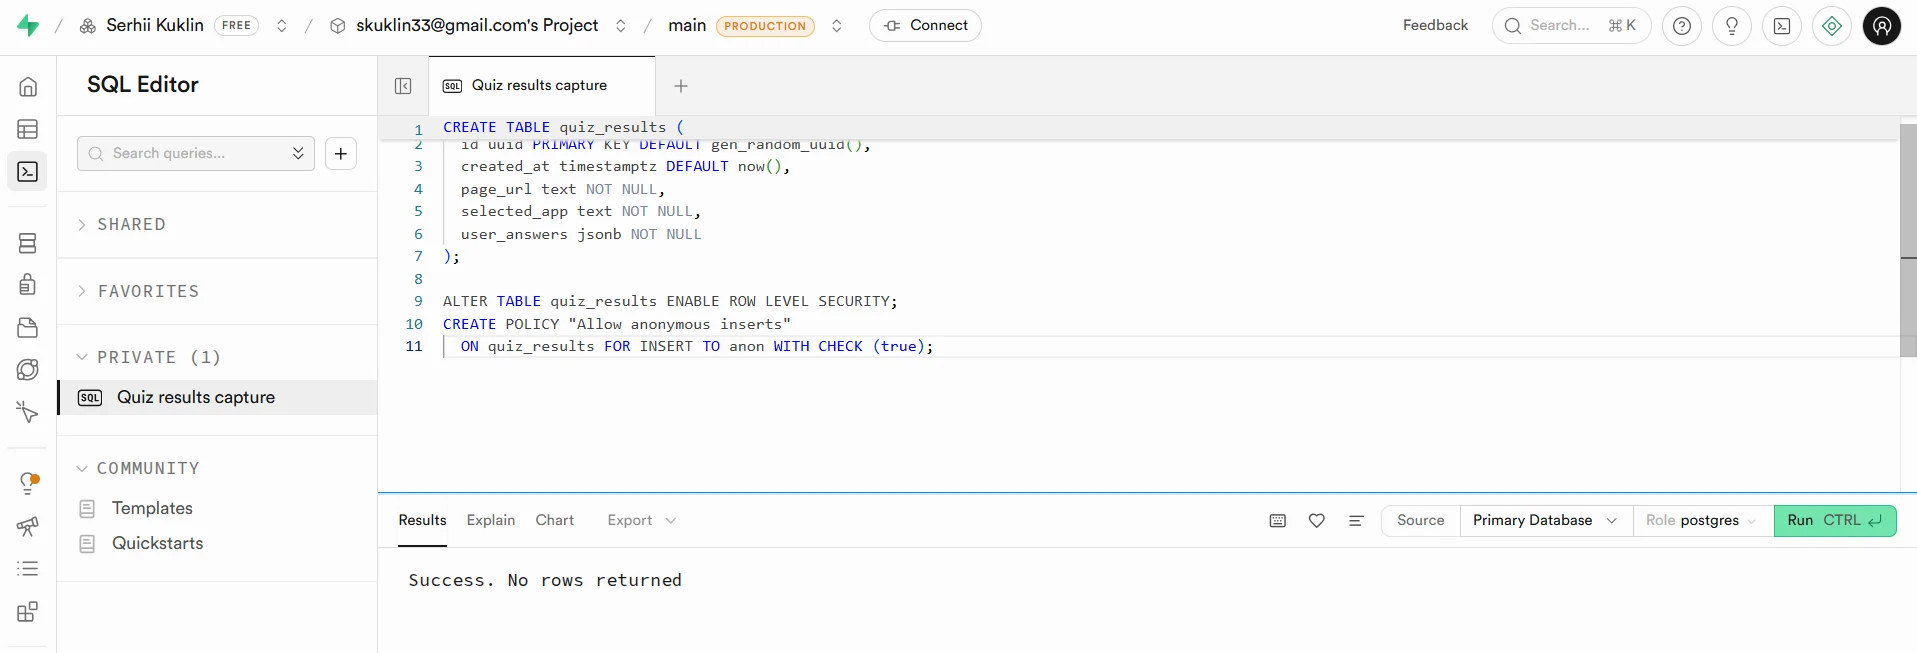
Task: Open Project Overview home icon in sidebar
Action: (28, 87)
